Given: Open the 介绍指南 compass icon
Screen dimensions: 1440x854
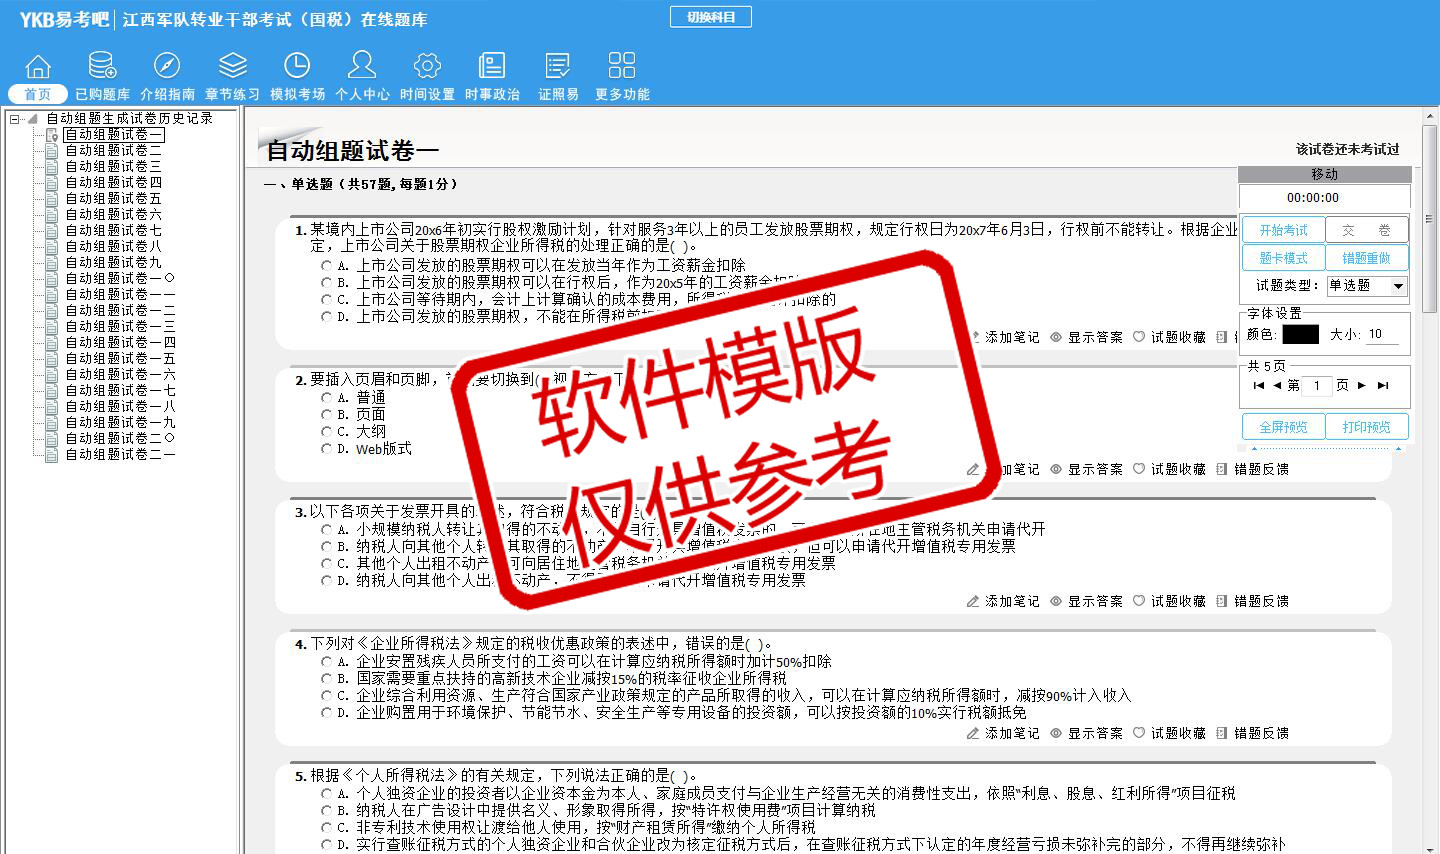Looking at the screenshot, I should (167, 66).
